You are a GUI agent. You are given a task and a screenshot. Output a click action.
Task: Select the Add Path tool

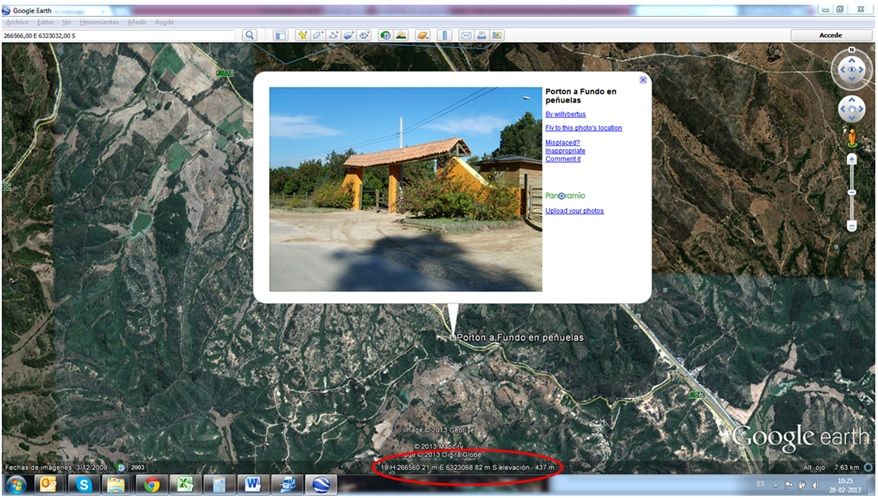[333, 35]
